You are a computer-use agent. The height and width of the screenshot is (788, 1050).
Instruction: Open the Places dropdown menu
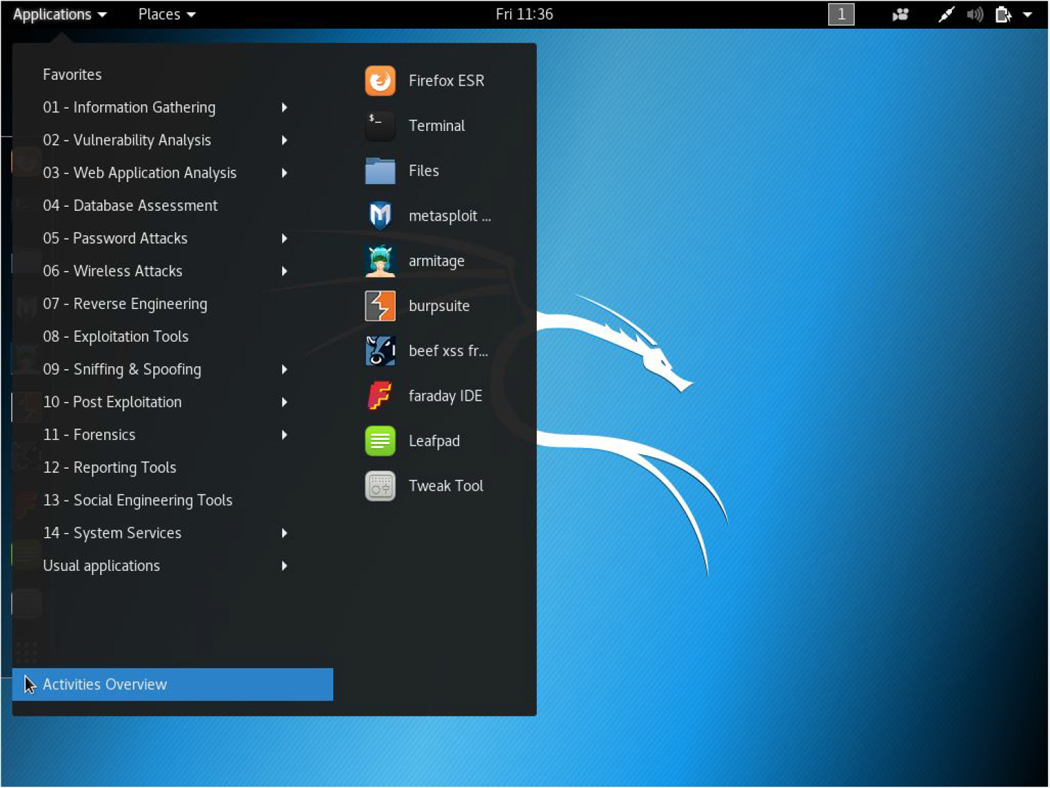pyautogui.click(x=166, y=14)
